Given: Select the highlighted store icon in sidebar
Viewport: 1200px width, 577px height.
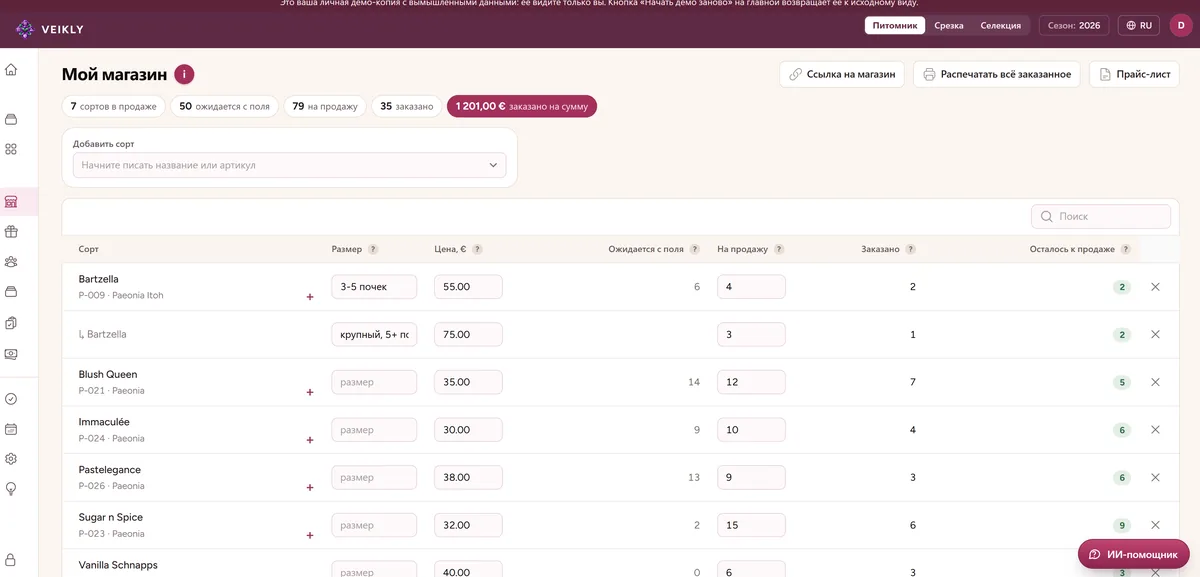Looking at the screenshot, I should point(11,202).
